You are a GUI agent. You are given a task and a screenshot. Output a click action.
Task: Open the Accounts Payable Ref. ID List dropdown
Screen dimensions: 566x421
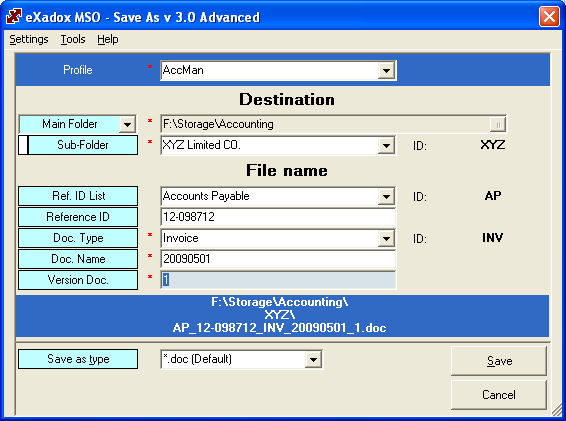pyautogui.click(x=386, y=196)
